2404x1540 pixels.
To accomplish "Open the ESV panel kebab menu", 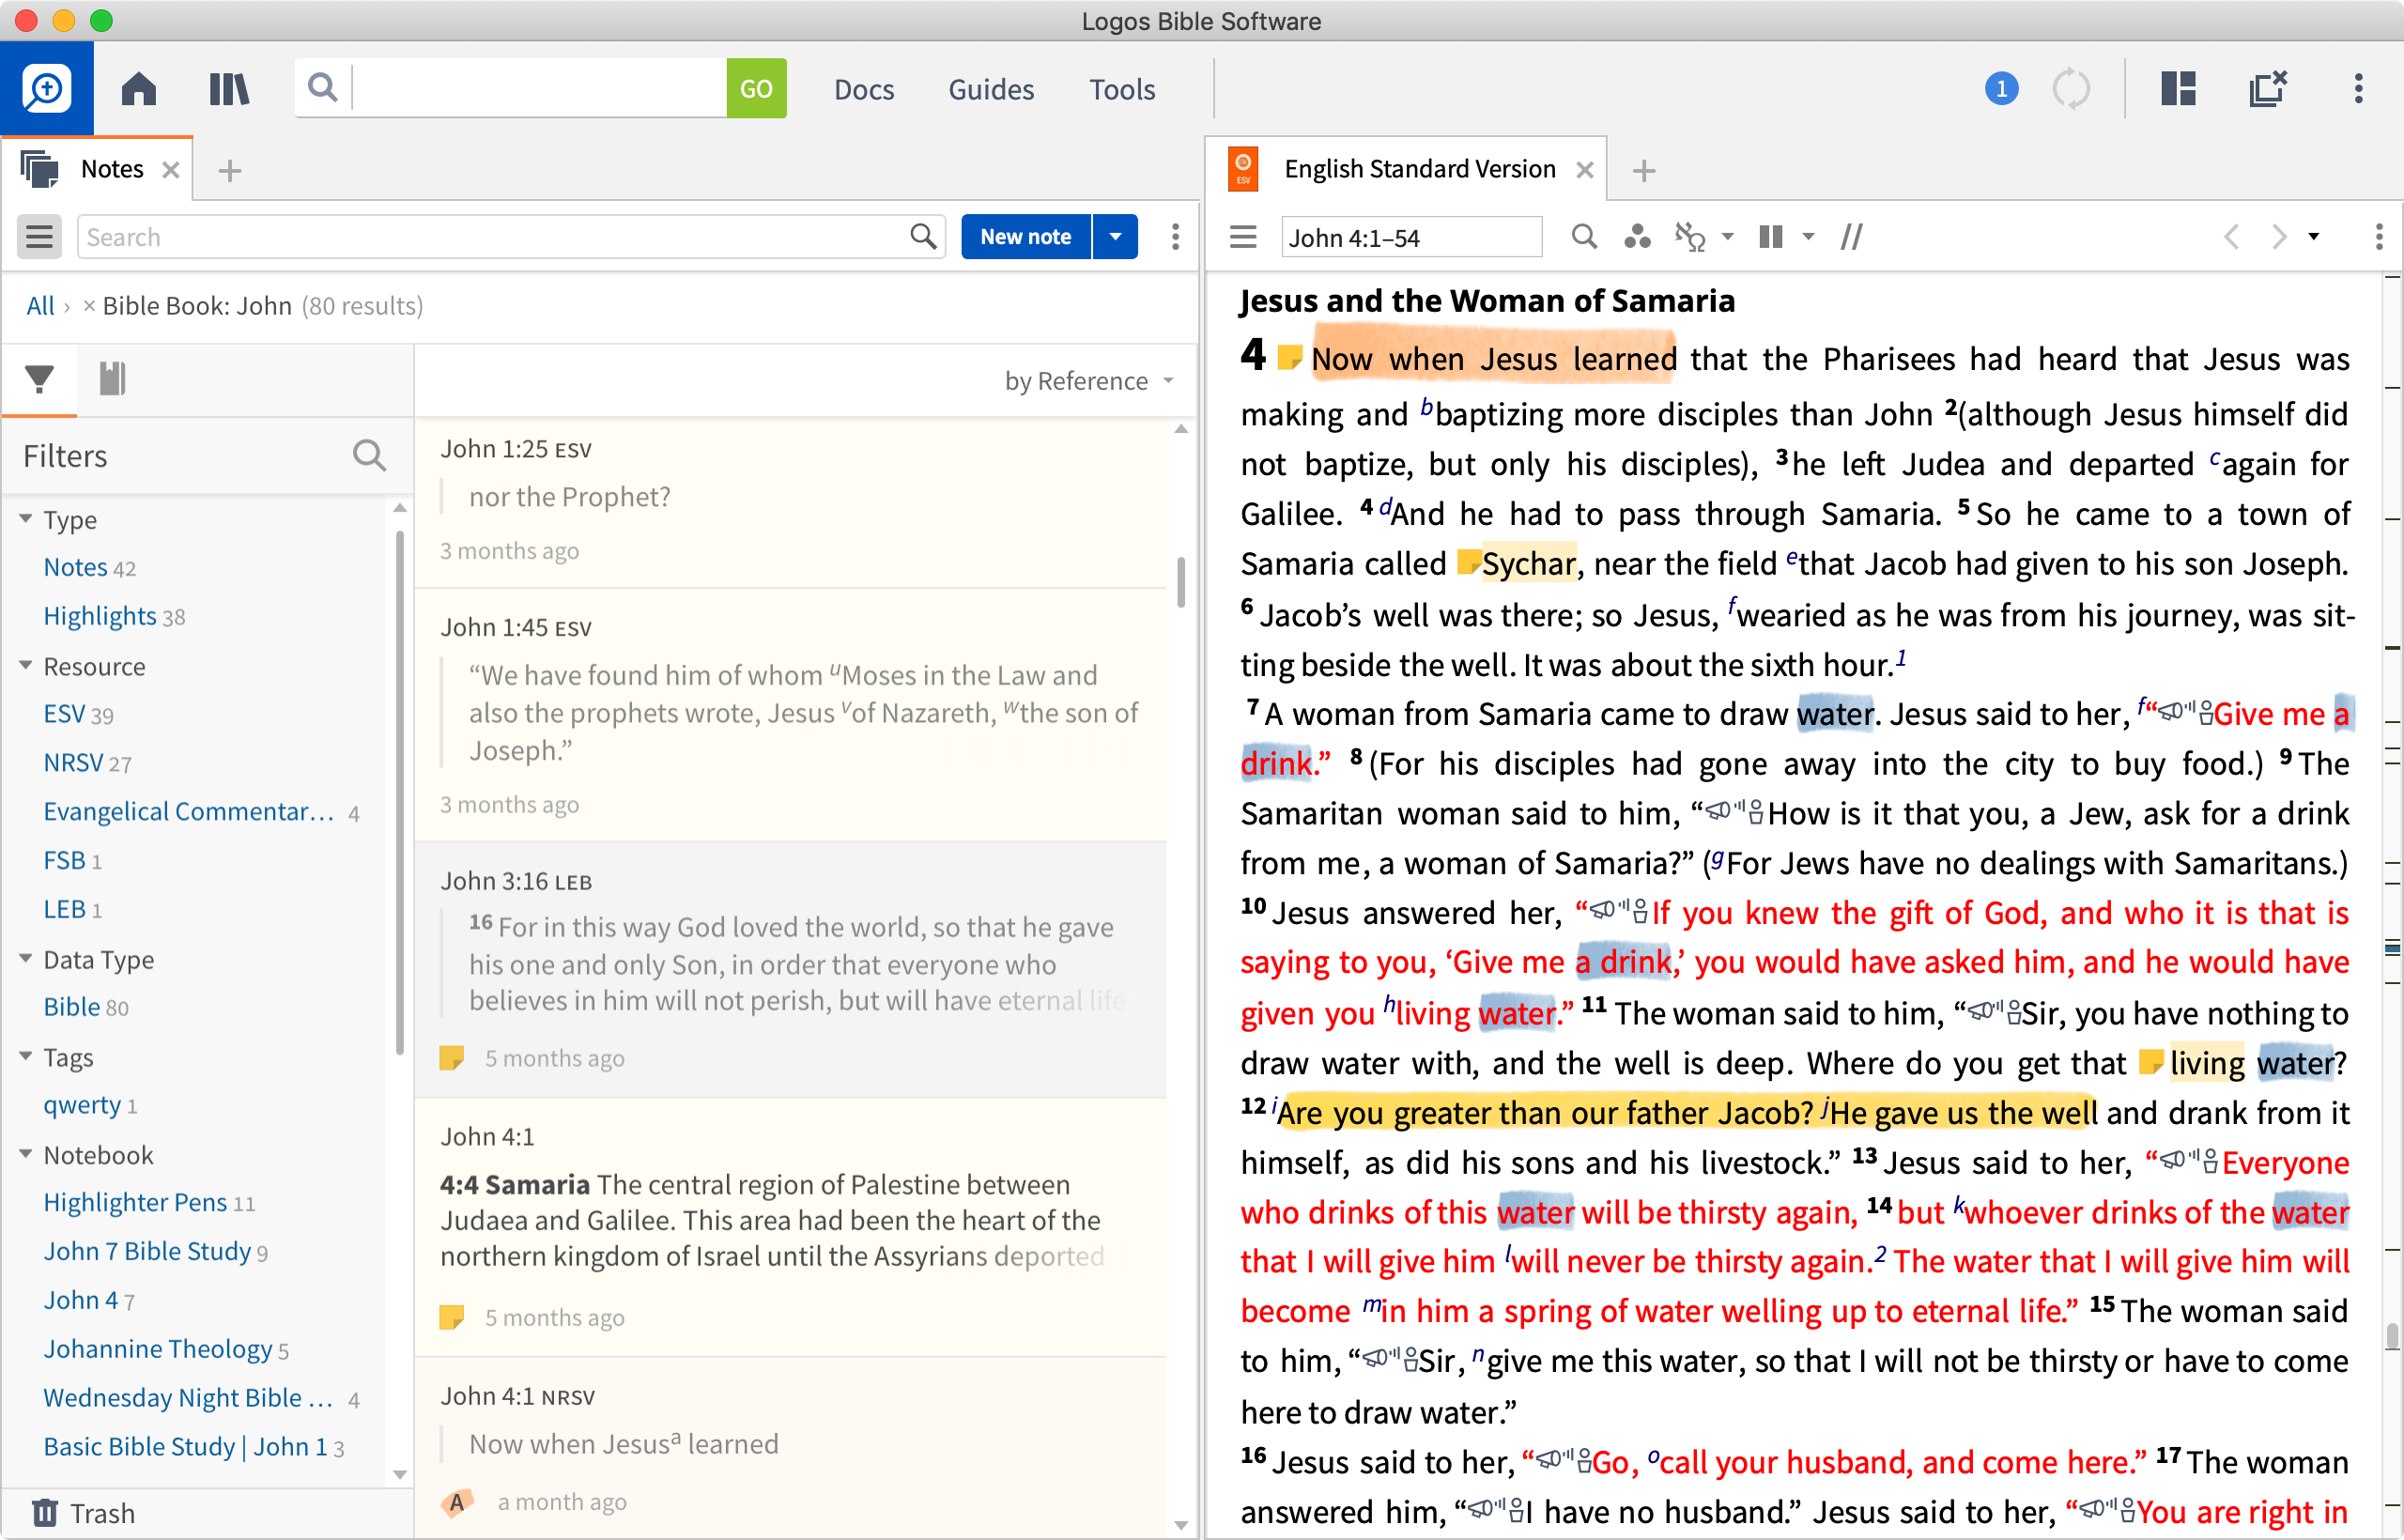I will (x=2378, y=237).
